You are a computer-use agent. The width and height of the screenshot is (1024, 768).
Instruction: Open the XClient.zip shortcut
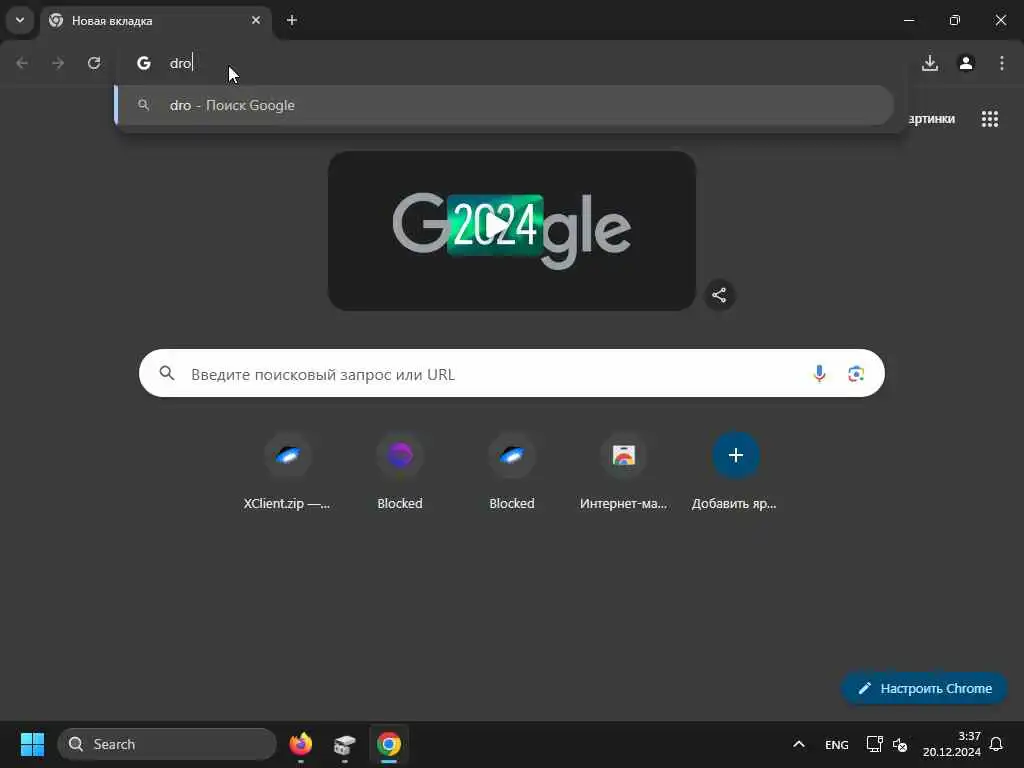click(287, 473)
